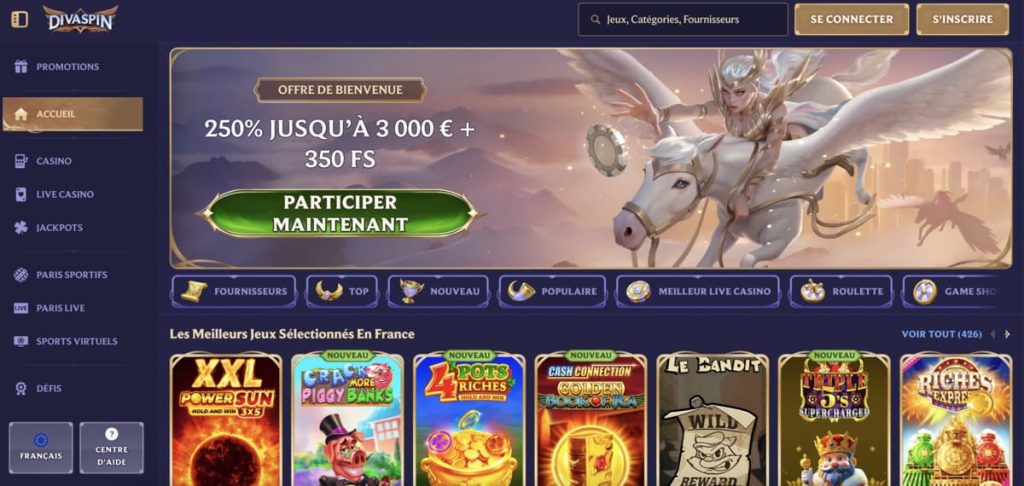The image size is (1024, 486).
Task: Show next games with right arrow
Action: click(x=1007, y=334)
